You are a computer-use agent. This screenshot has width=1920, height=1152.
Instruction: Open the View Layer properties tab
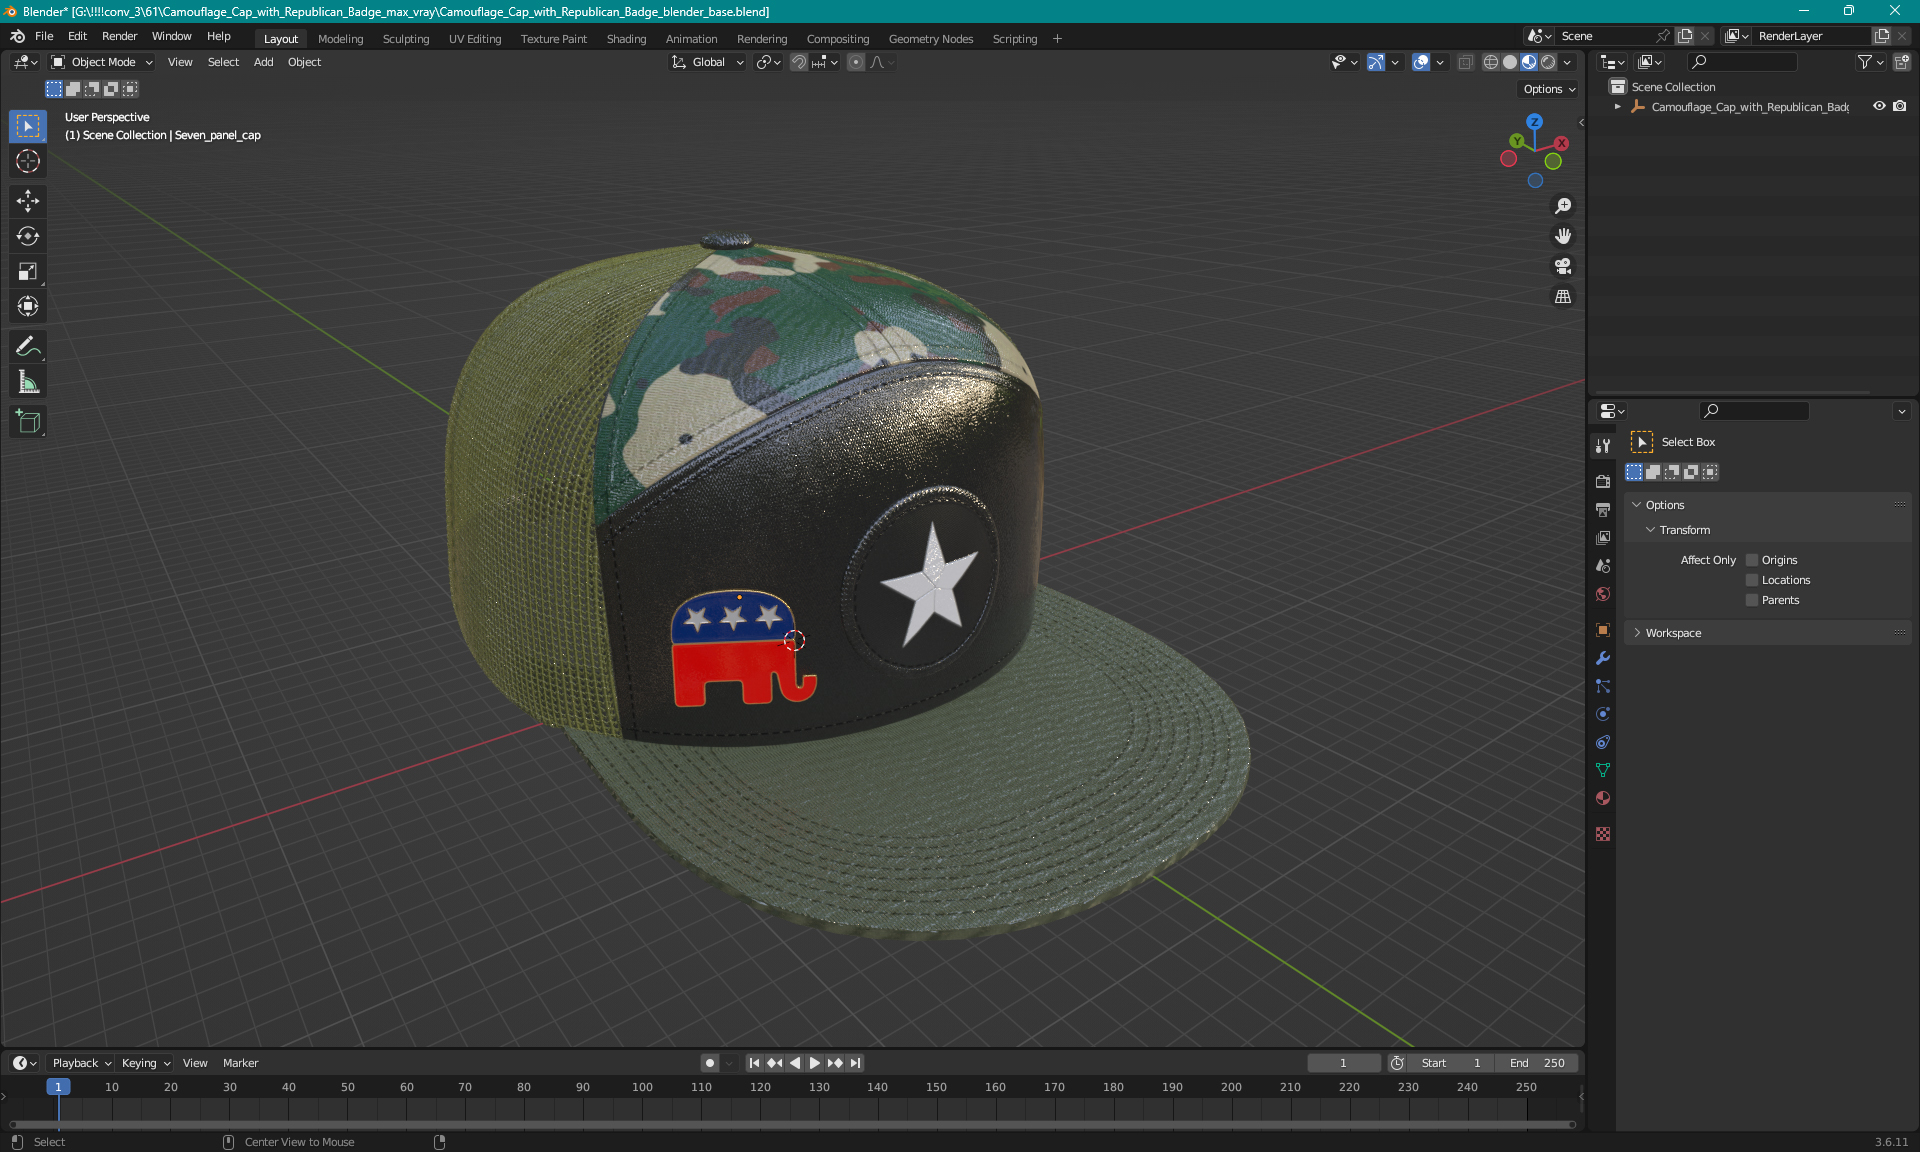[x=1603, y=537]
